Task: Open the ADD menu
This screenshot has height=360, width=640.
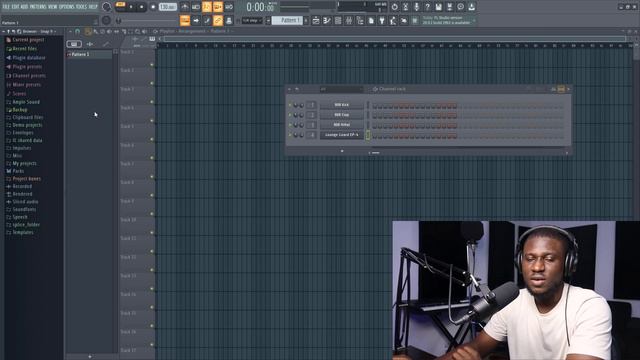Action: pos(24,7)
